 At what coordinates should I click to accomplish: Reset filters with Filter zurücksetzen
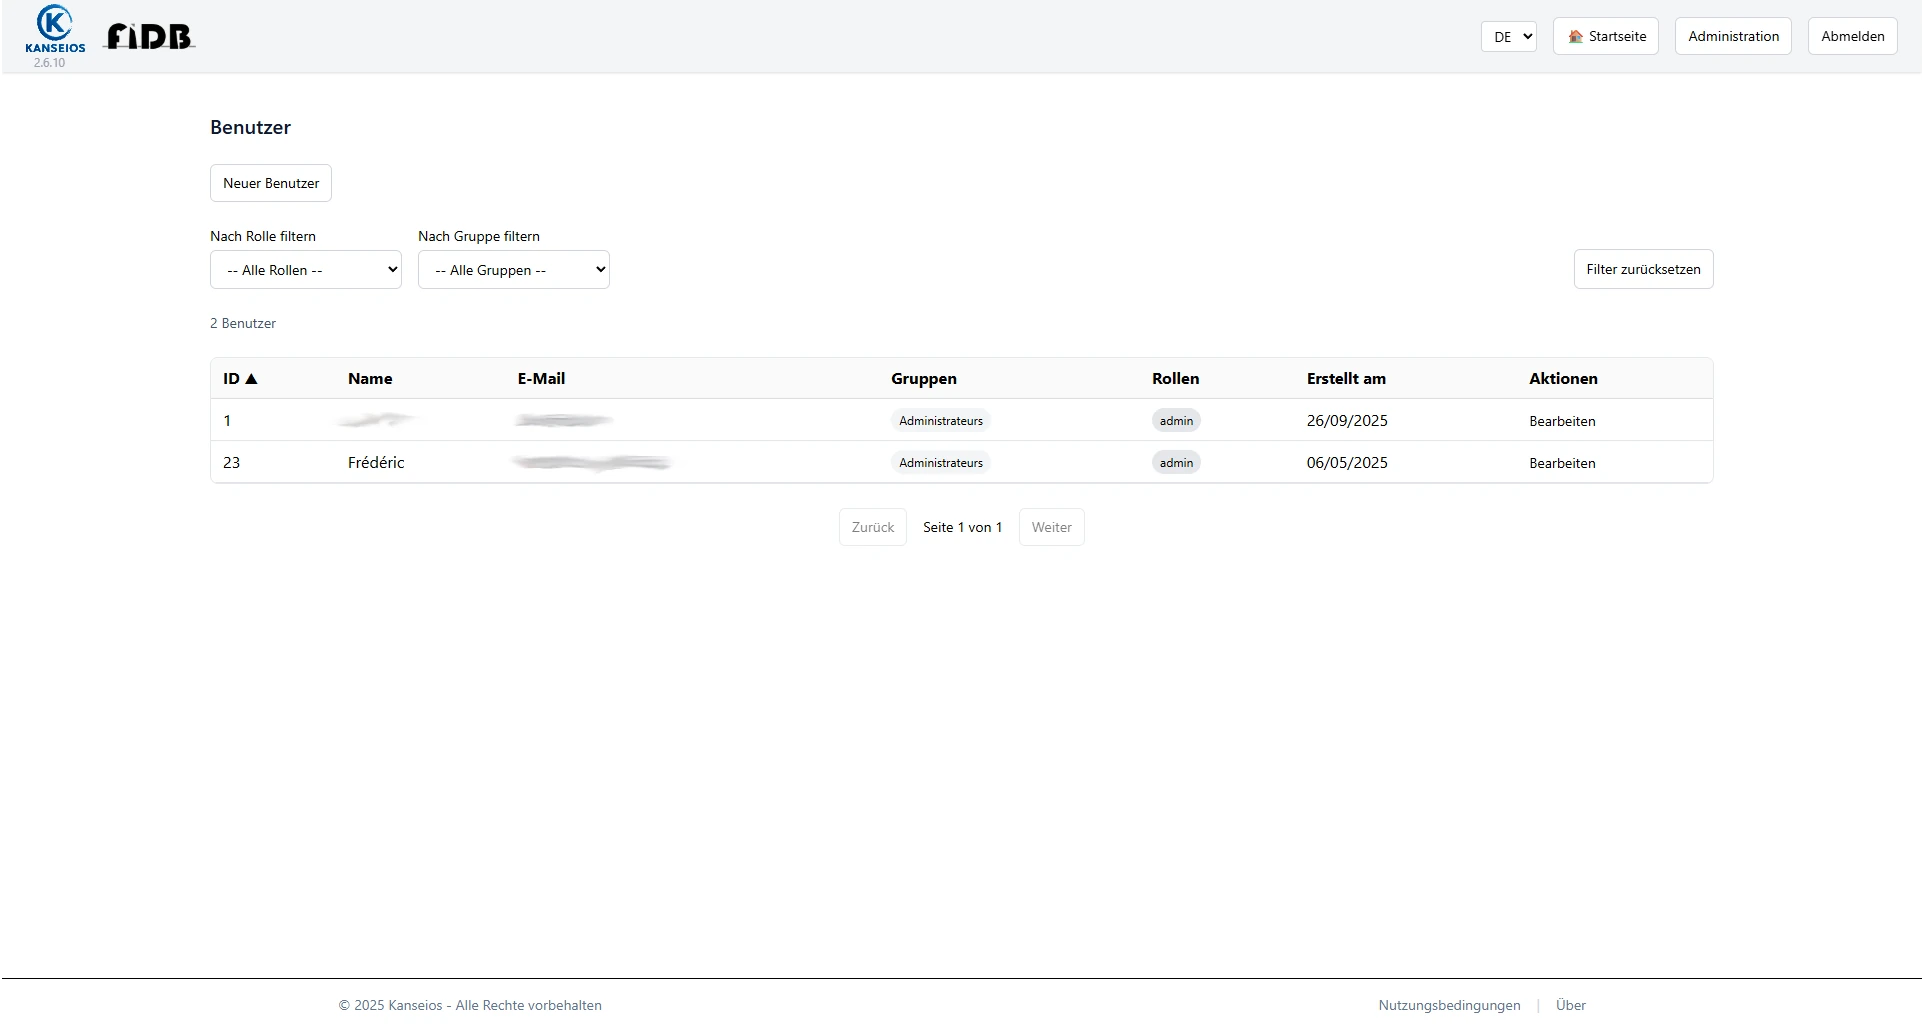1643,269
